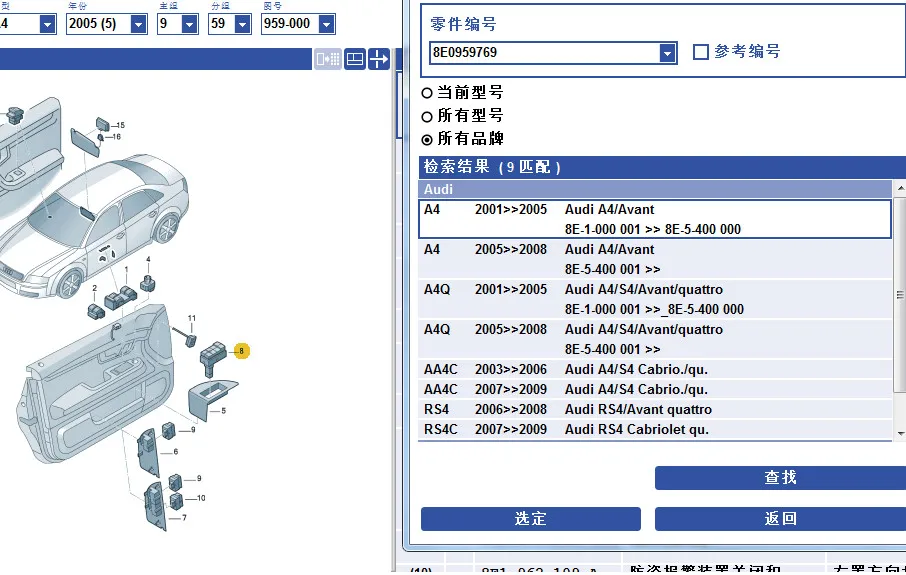This screenshot has width=906, height=575.
Task: Open the model dropdown ending in 4
Action: [x=47, y=24]
